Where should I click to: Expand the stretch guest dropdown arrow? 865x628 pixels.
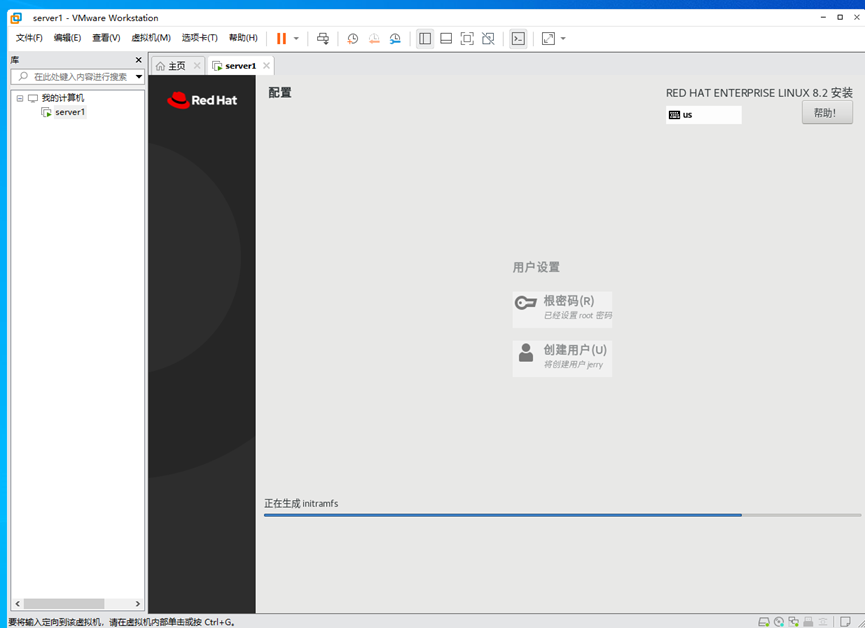click(x=563, y=39)
